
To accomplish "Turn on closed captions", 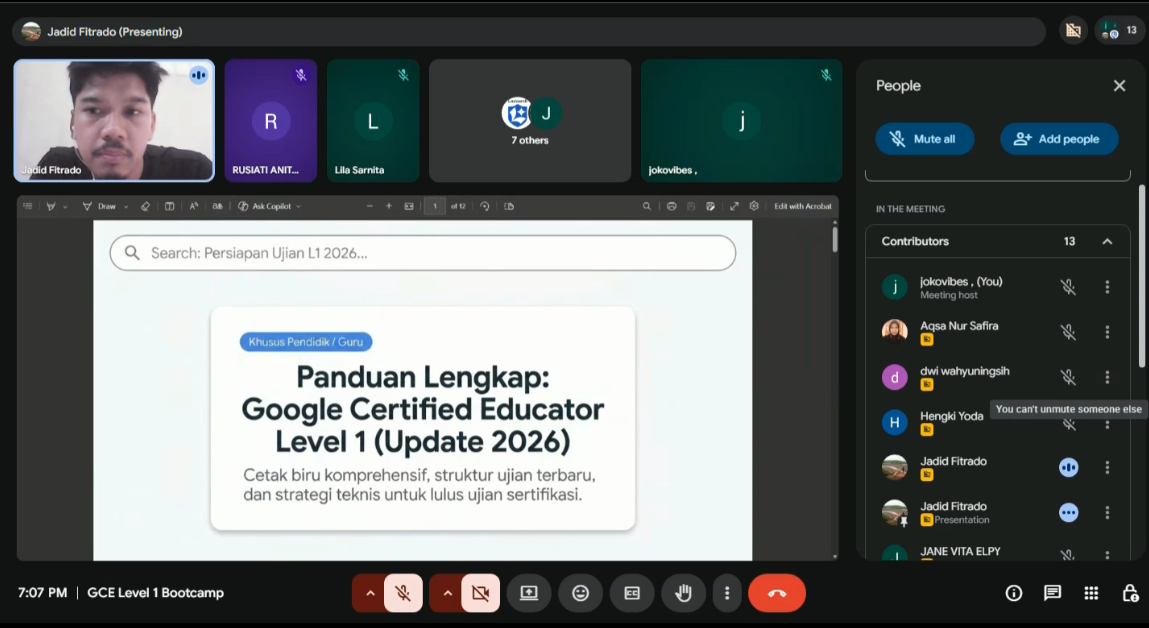I will click(x=632, y=593).
